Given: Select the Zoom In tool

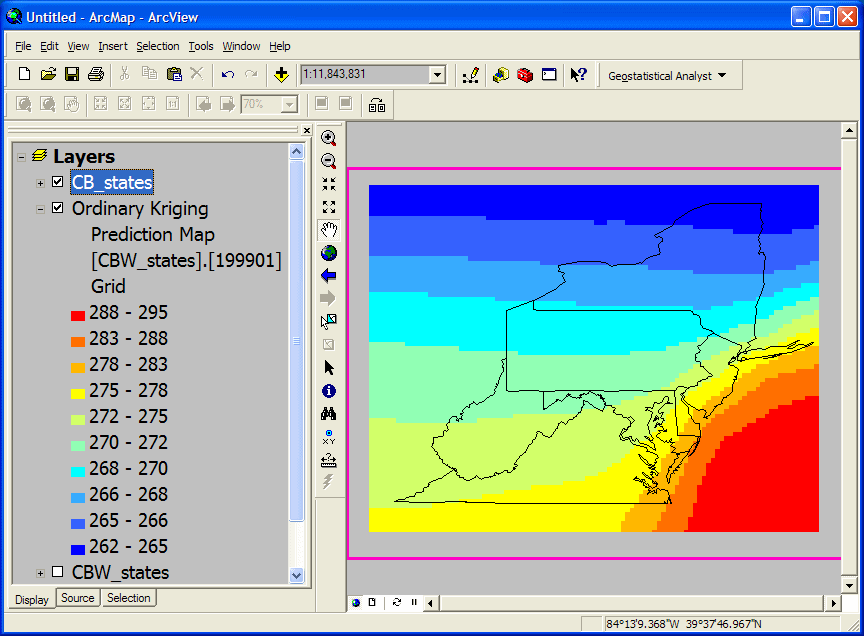Looking at the screenshot, I should 328,138.
